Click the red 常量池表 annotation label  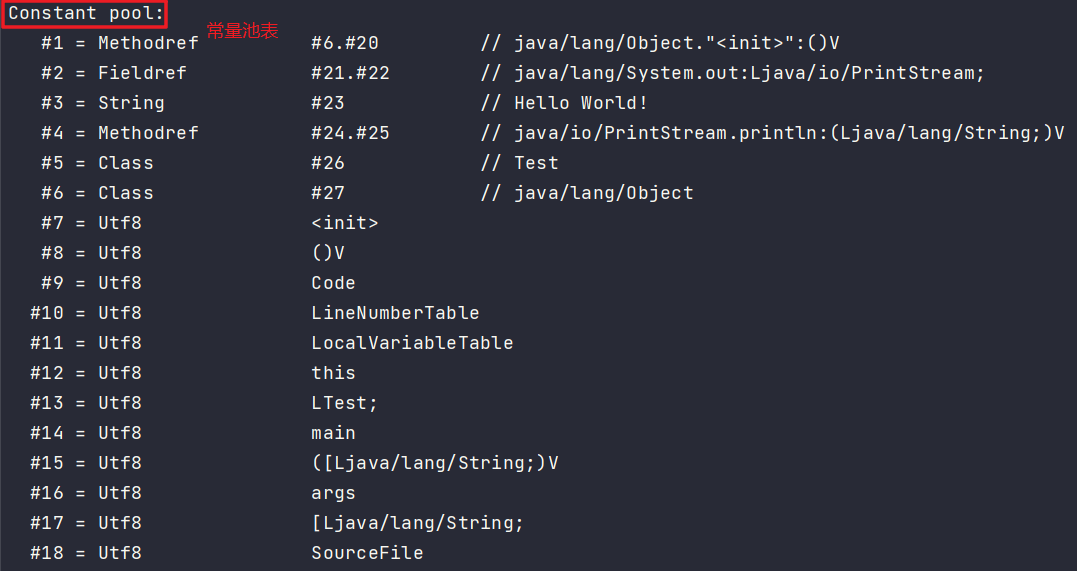click(x=242, y=31)
